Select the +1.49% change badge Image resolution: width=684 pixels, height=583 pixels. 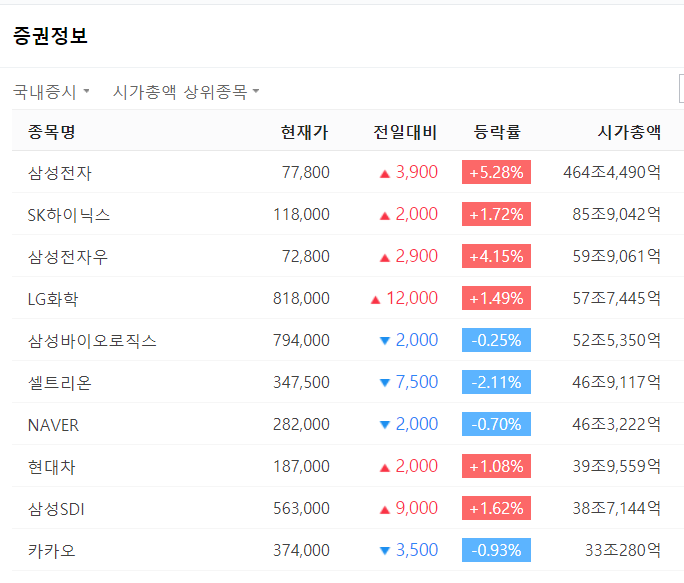coord(496,298)
